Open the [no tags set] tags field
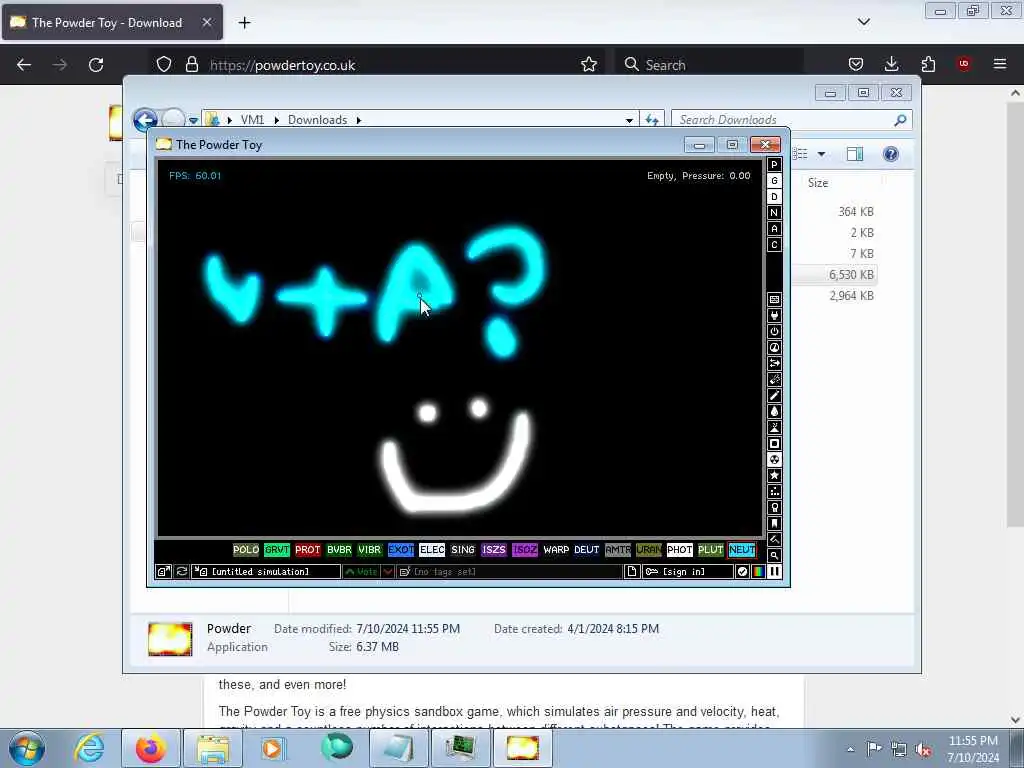This screenshot has height=768, width=1024. click(509, 571)
